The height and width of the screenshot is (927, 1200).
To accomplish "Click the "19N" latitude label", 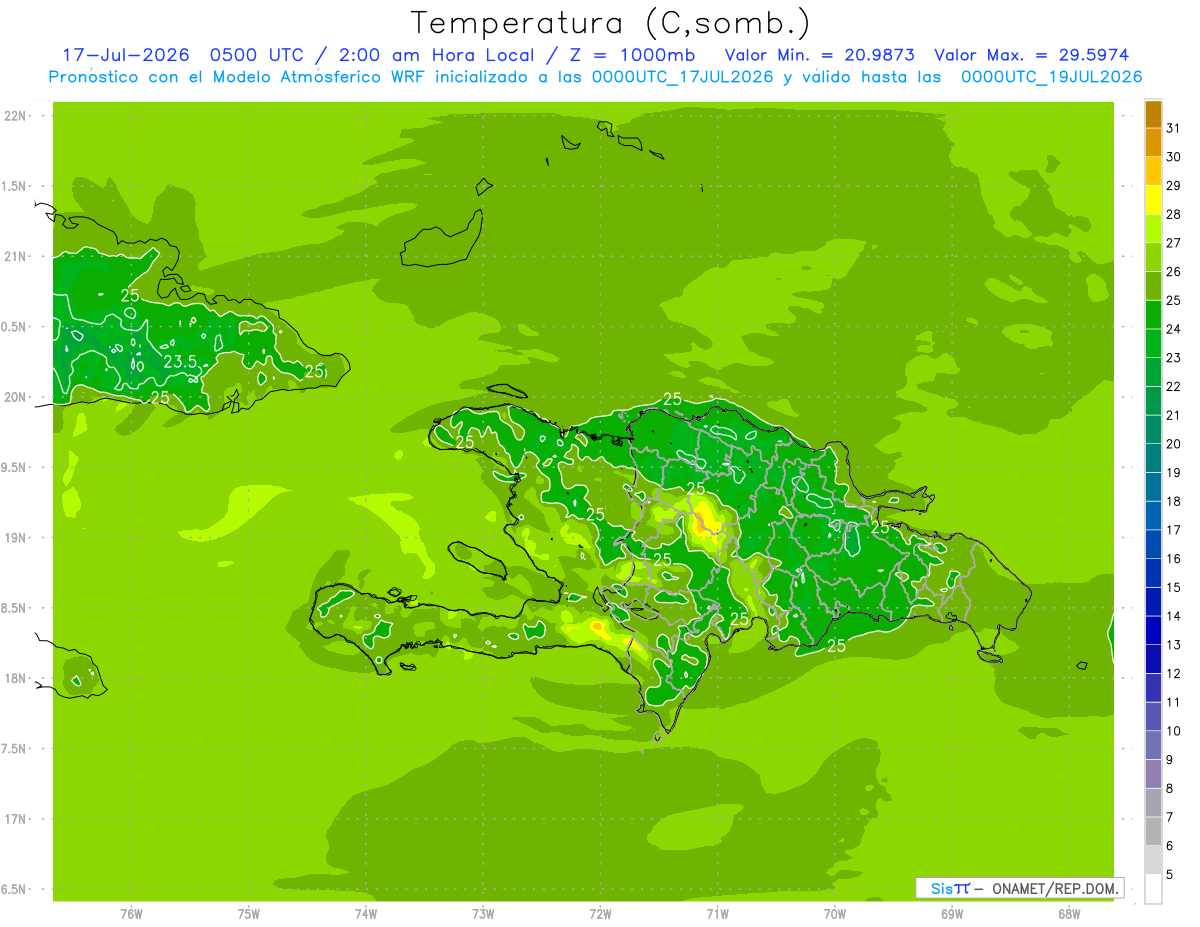I will coord(16,538).
